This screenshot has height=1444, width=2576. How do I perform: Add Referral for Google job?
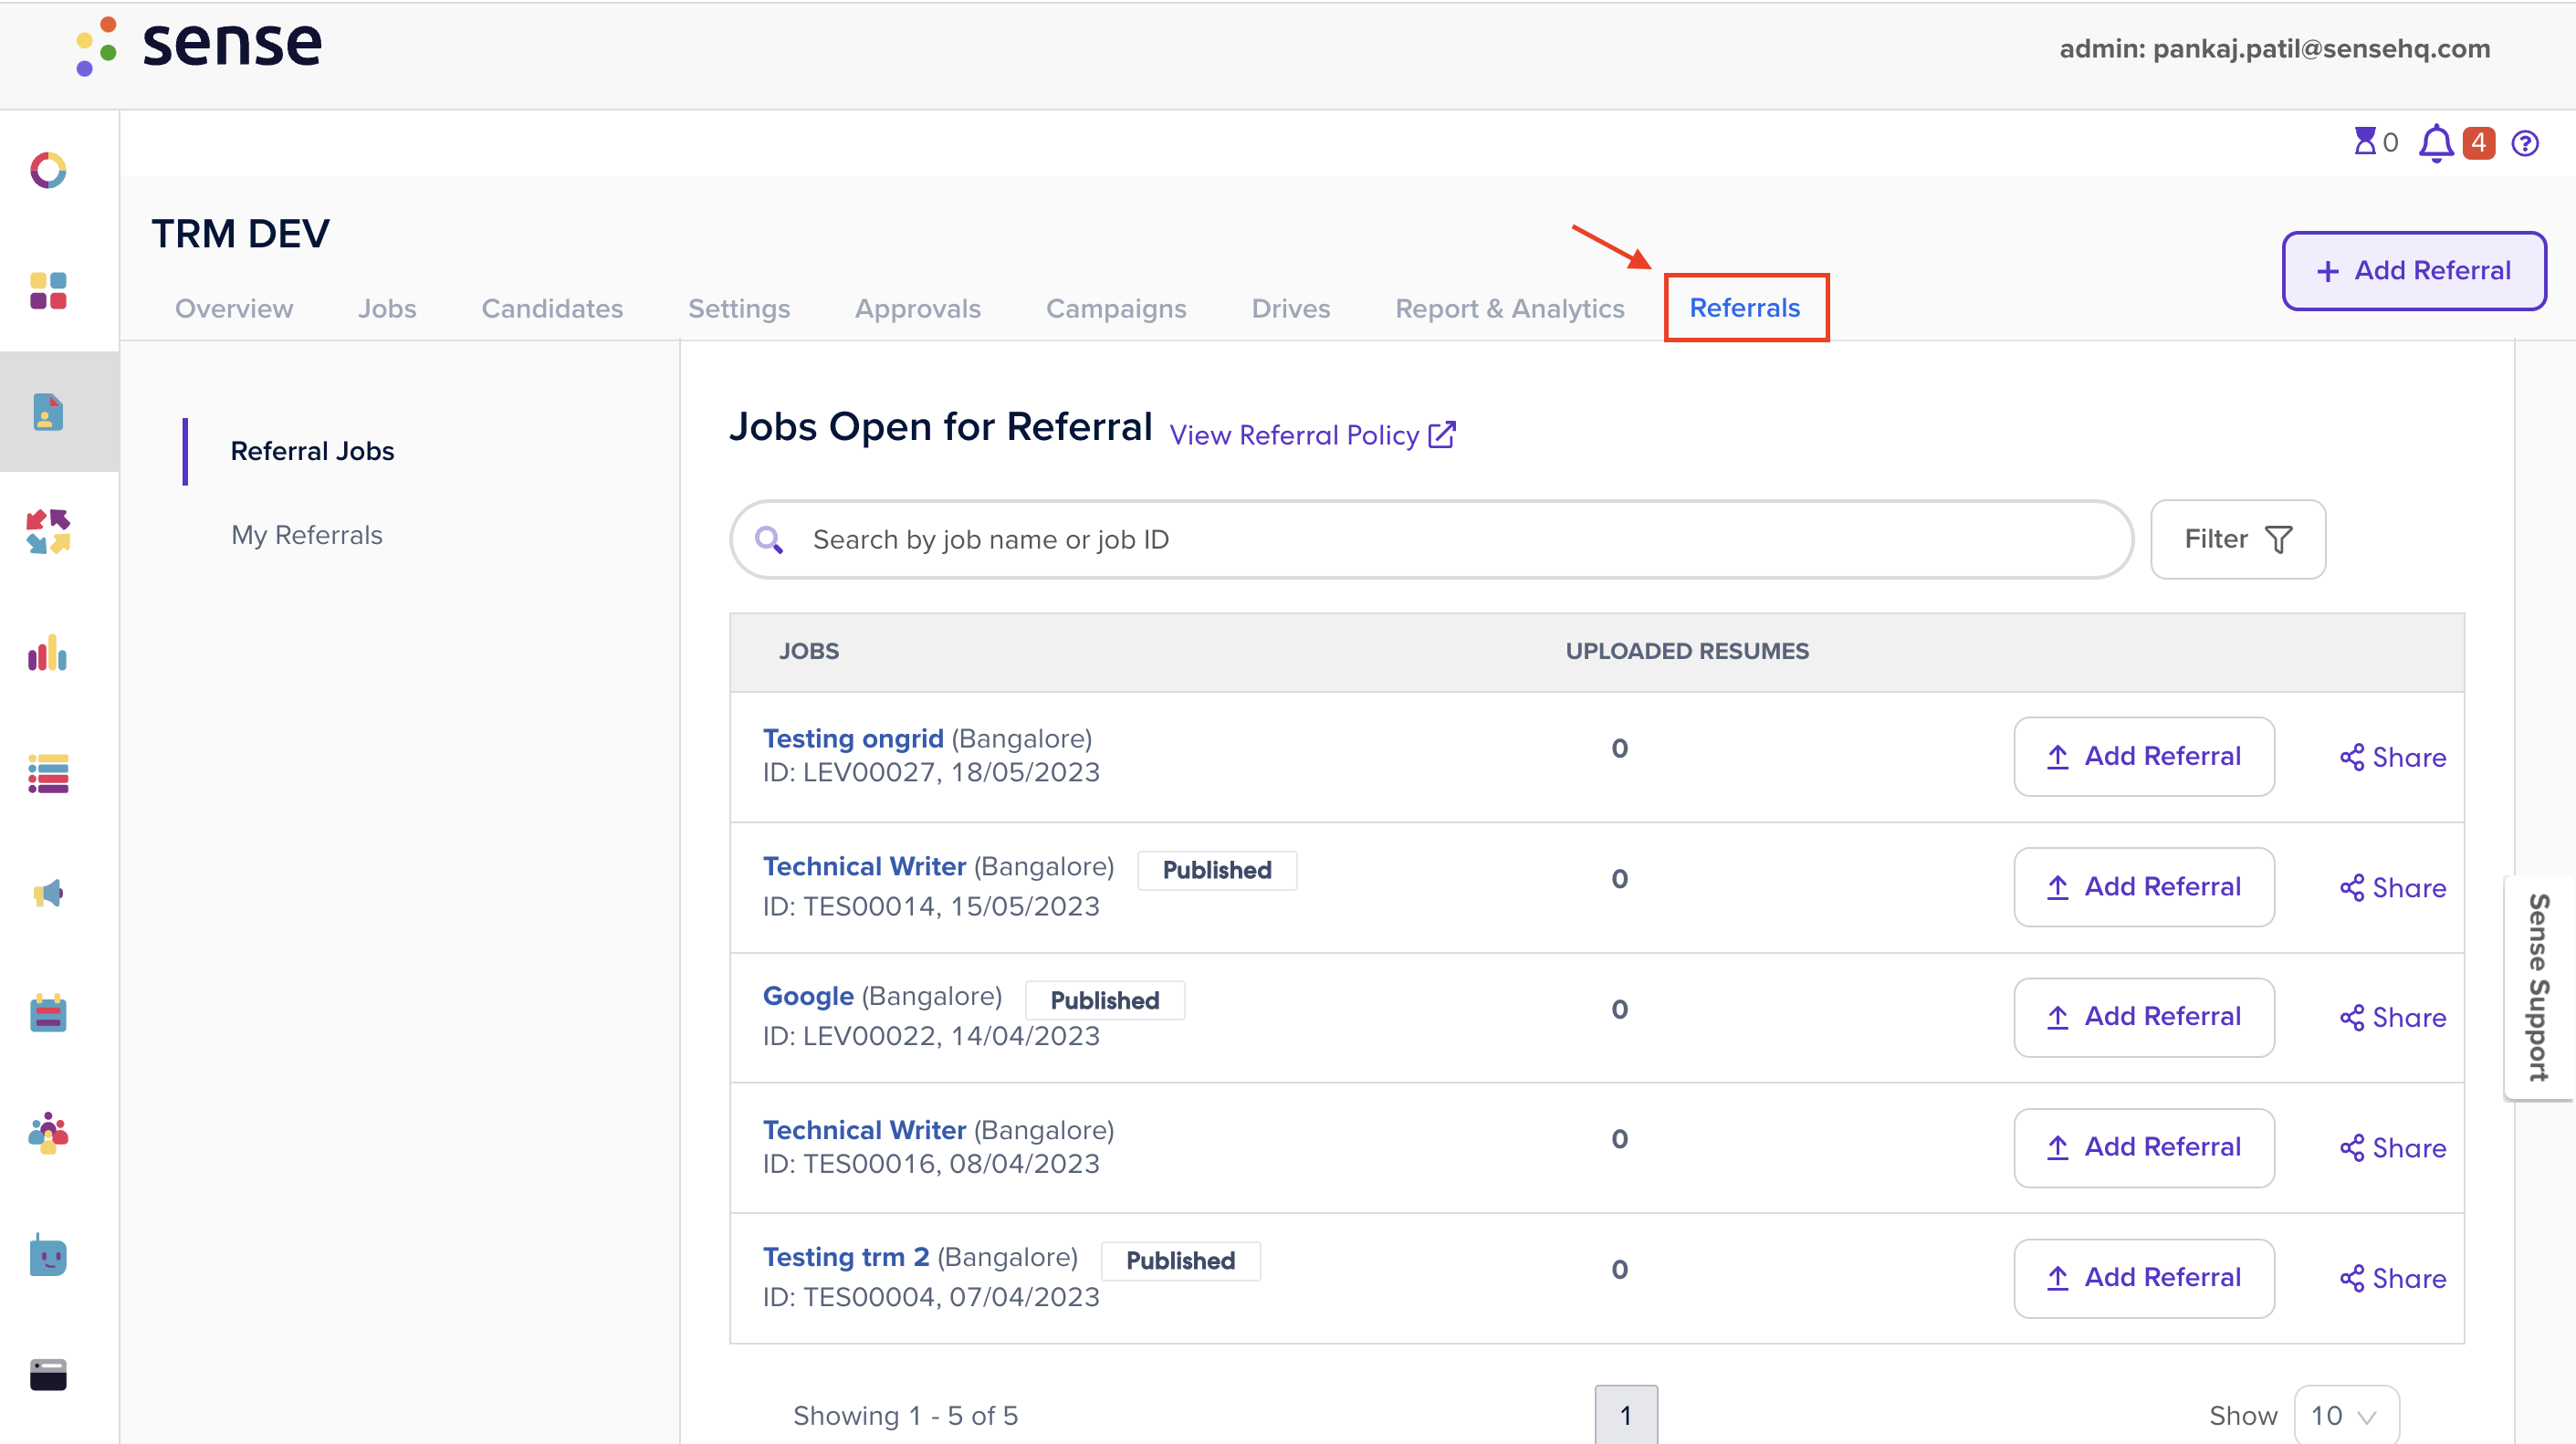[2144, 1017]
